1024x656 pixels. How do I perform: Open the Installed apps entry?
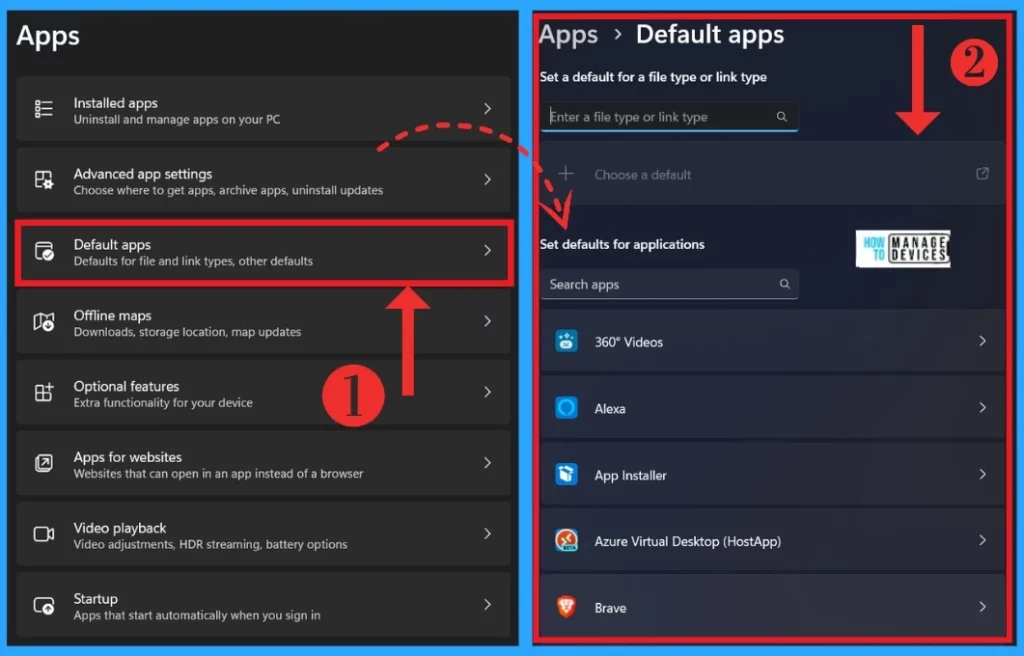point(263,109)
